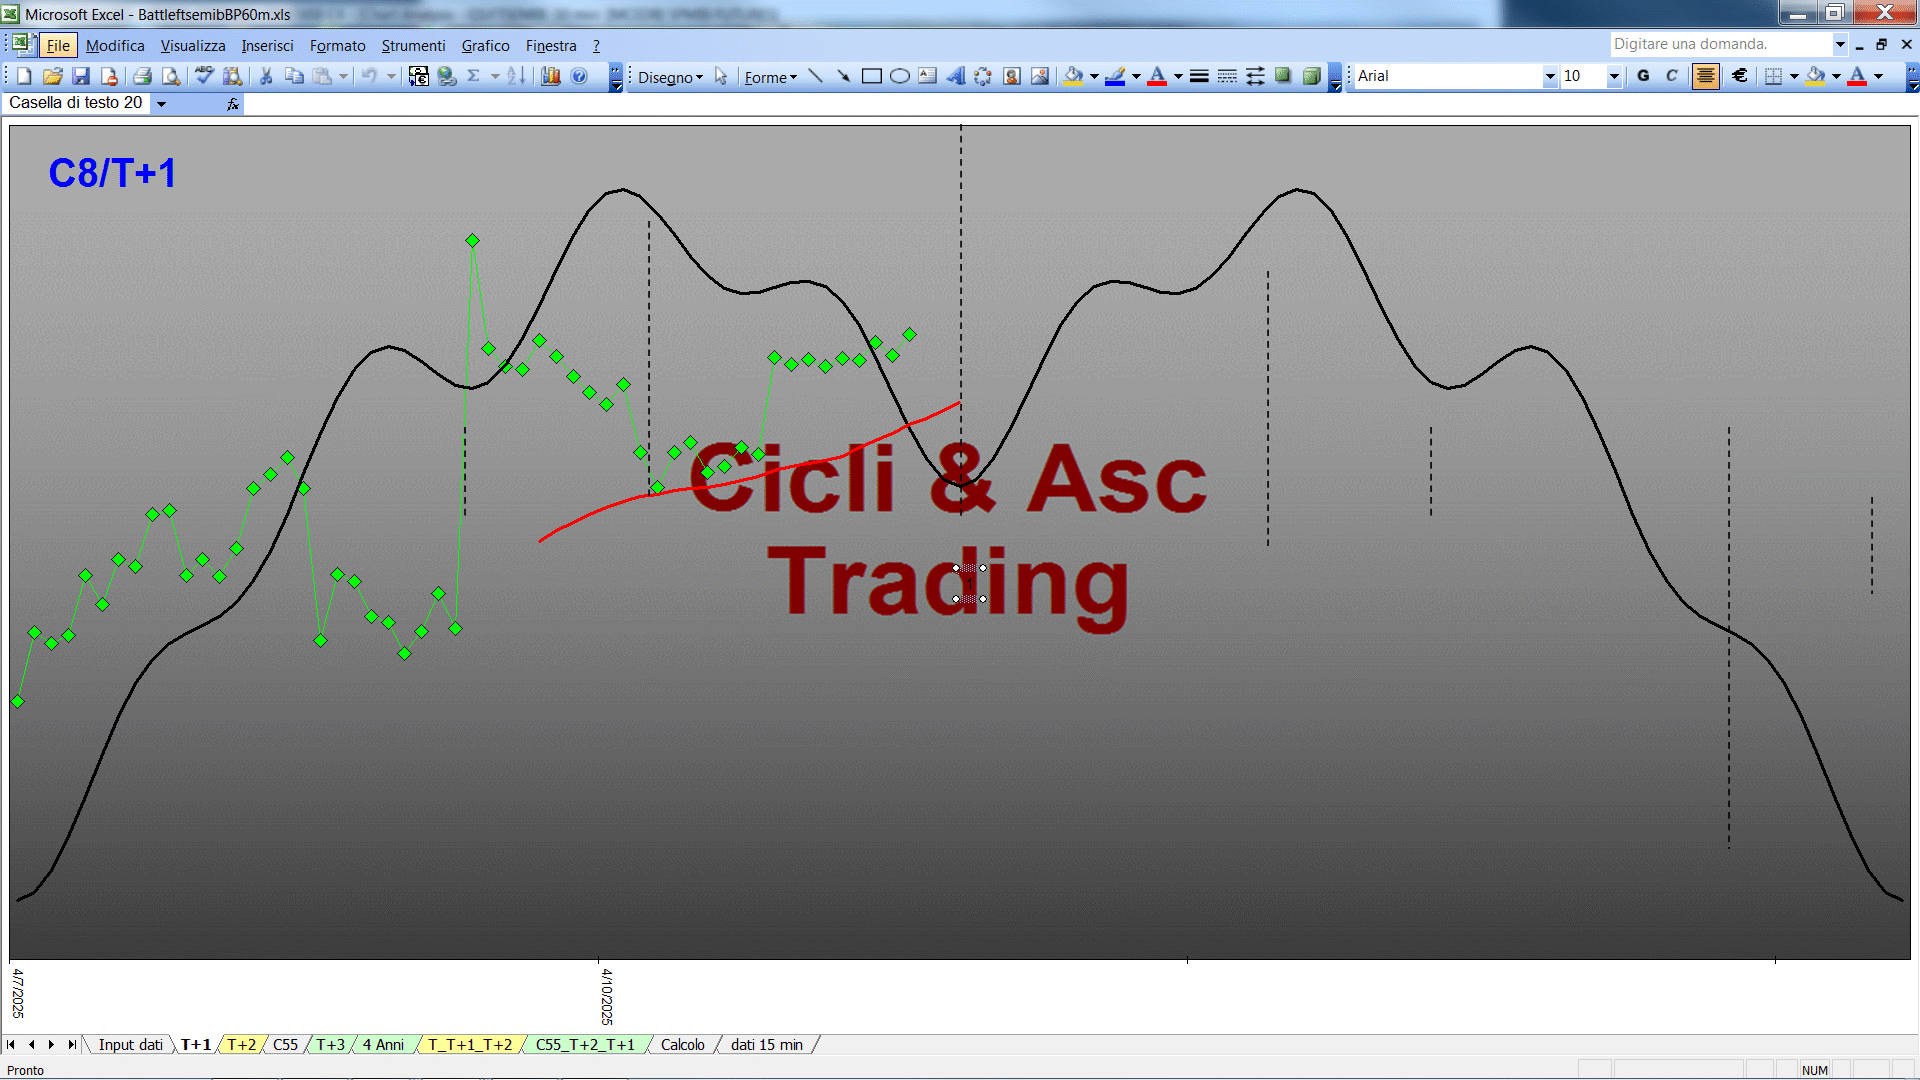Click Drawing toolbar red font color A
This screenshot has height=1080, width=1920.
coord(1157,76)
